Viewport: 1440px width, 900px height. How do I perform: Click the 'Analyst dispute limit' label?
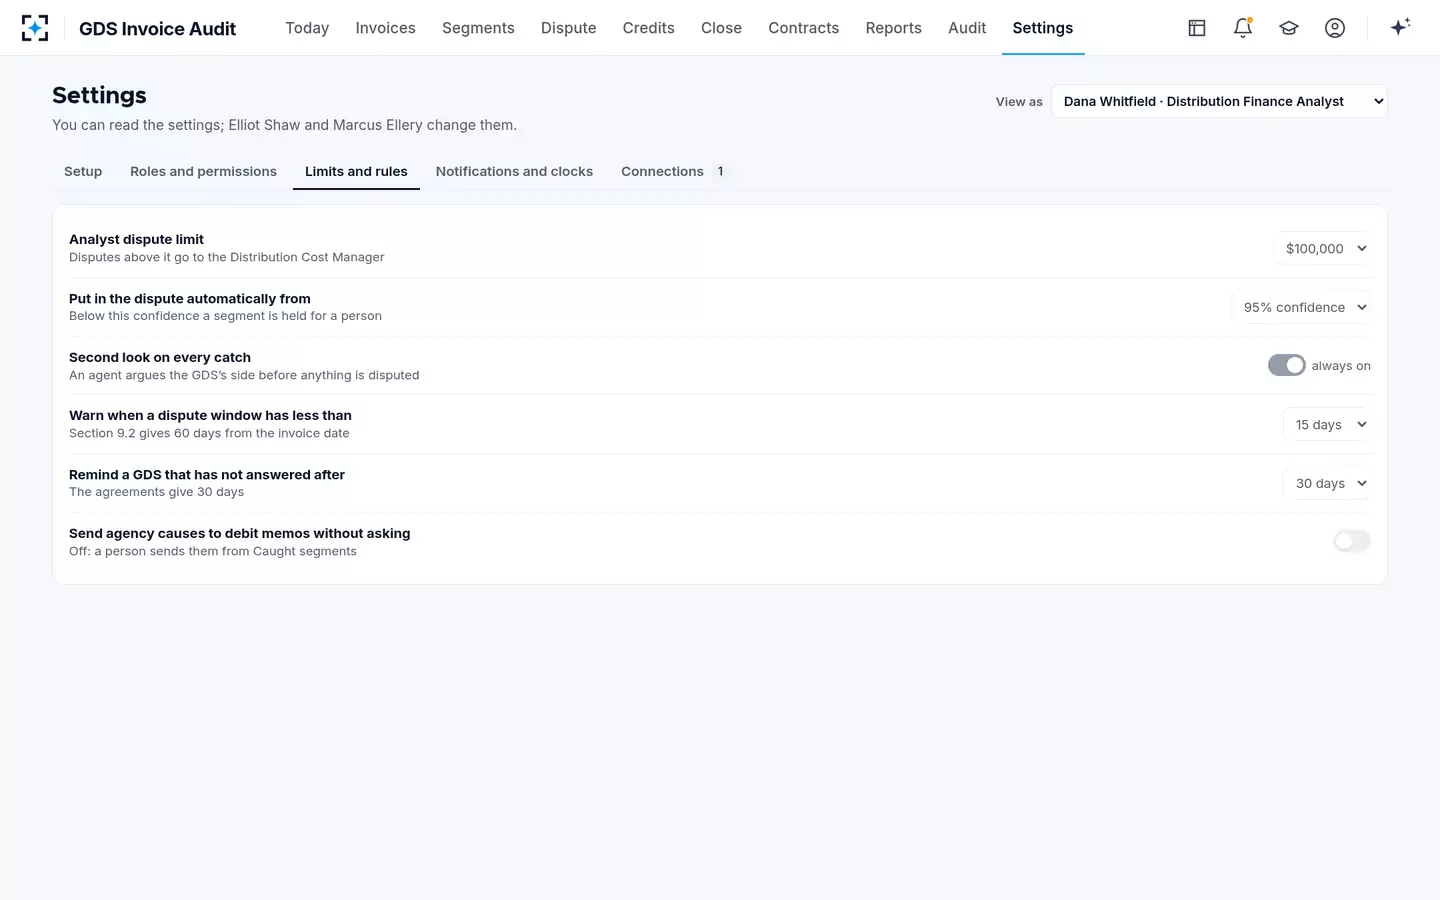[x=136, y=239]
